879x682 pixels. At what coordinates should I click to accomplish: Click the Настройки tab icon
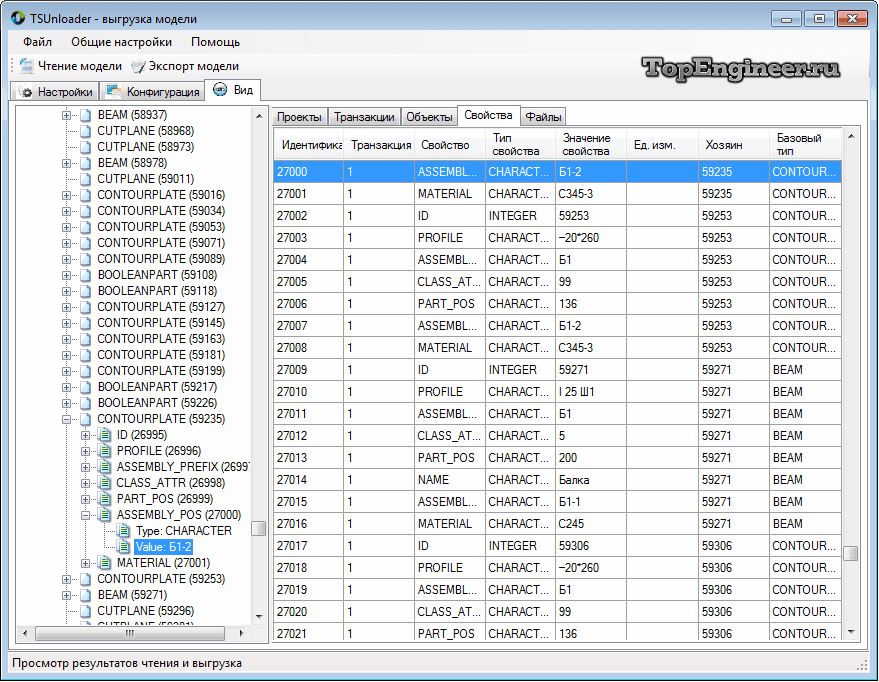[x=26, y=92]
